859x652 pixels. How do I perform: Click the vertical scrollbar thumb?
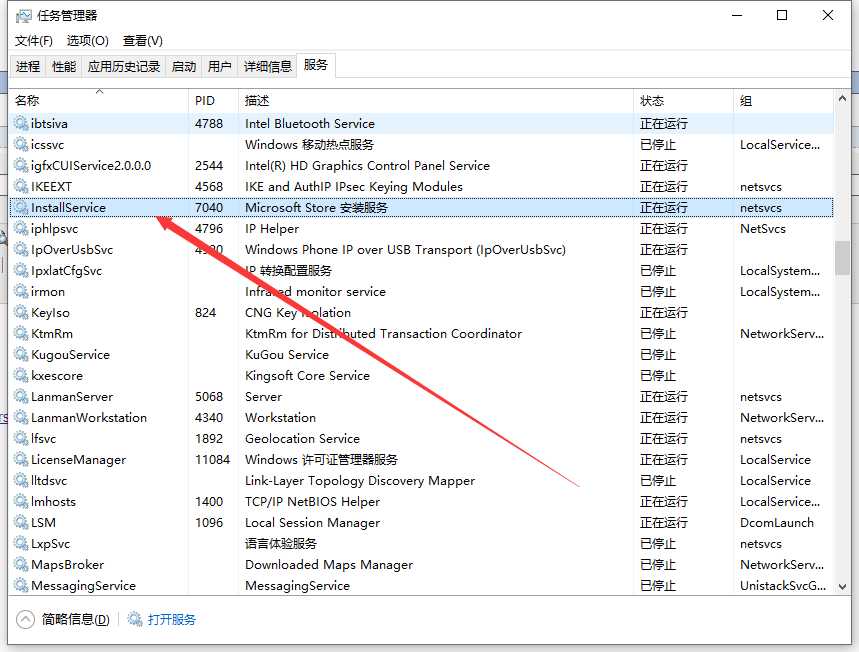[x=843, y=258]
